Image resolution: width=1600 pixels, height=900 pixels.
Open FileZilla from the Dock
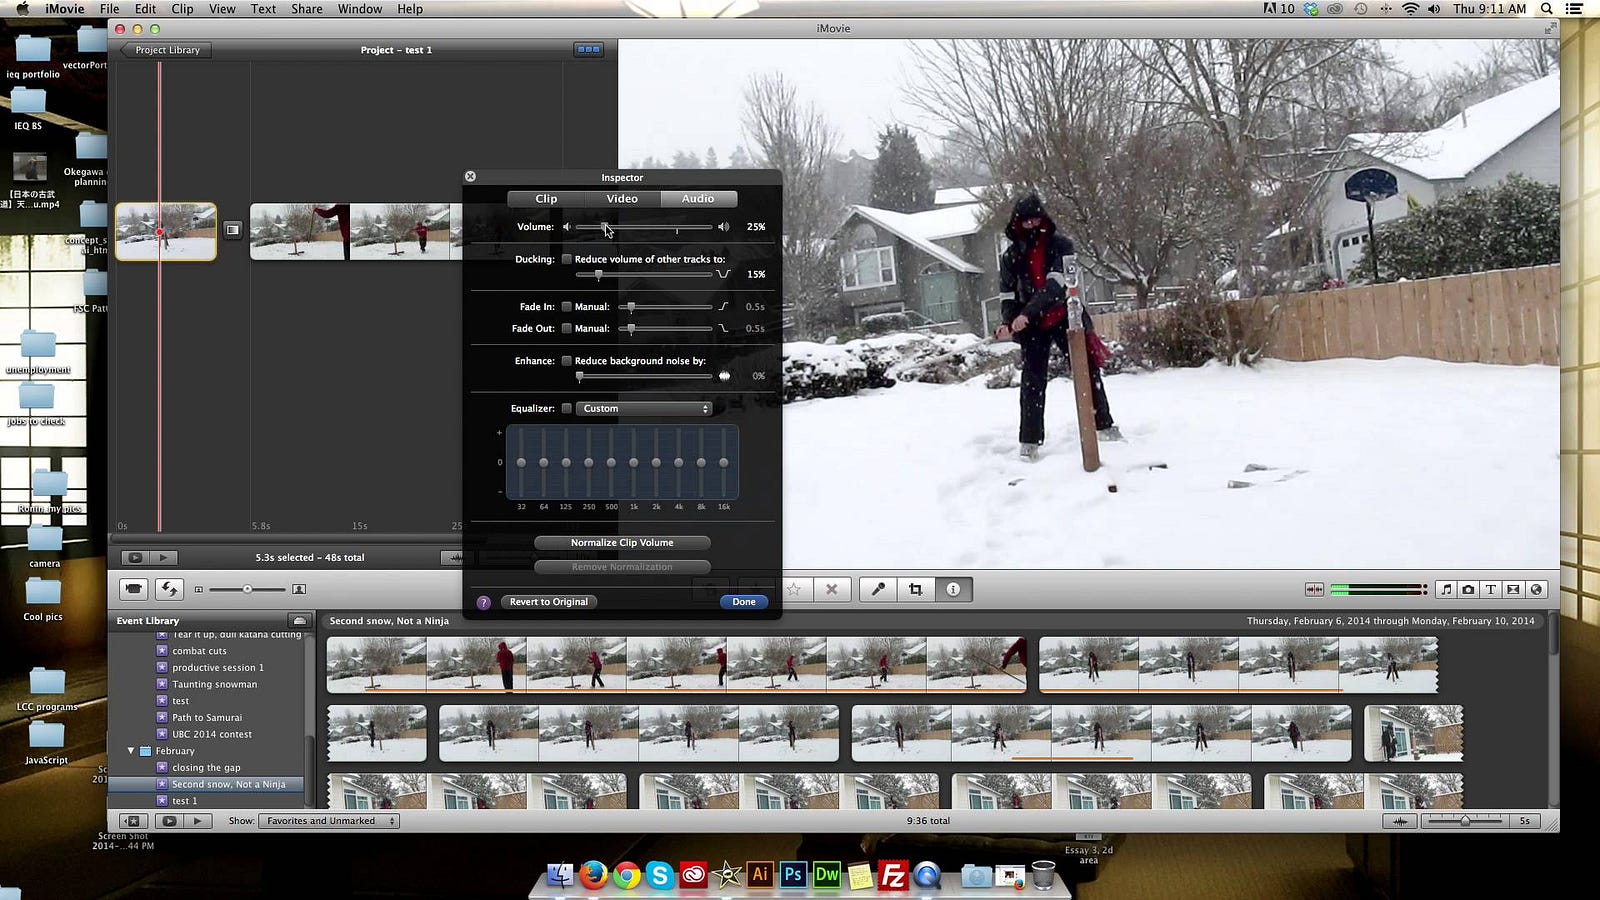tap(893, 876)
